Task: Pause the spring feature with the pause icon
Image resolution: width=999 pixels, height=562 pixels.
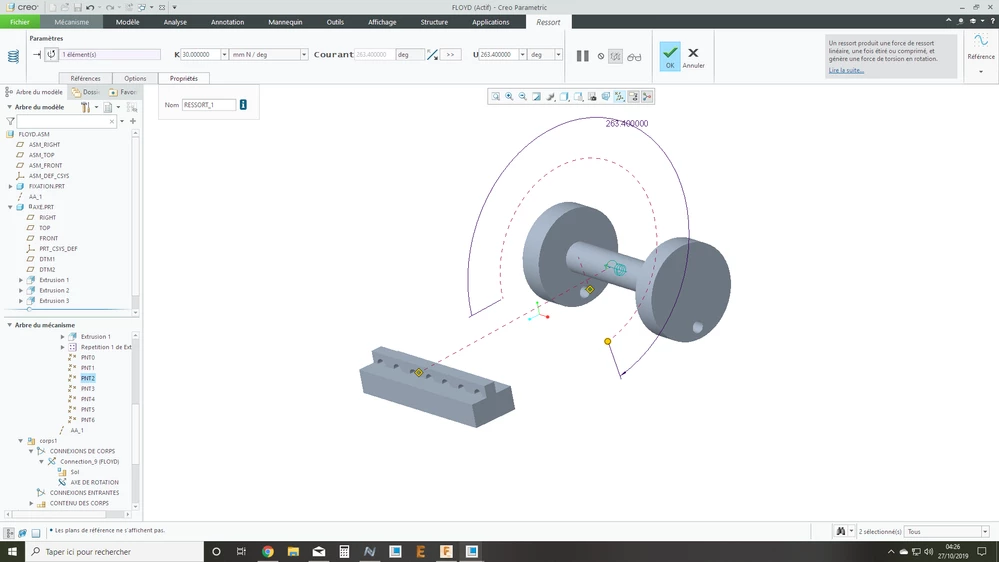Action: point(582,56)
